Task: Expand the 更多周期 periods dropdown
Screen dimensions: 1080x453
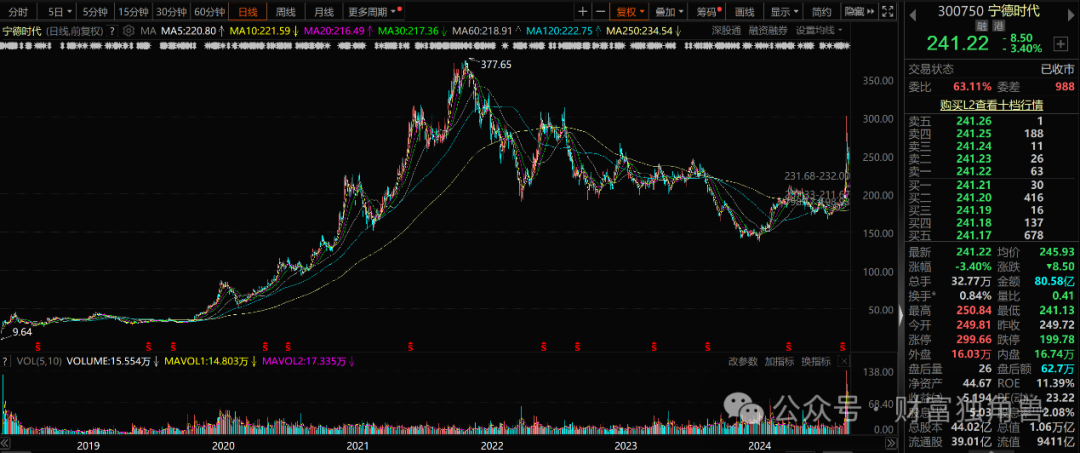Action: (371, 12)
